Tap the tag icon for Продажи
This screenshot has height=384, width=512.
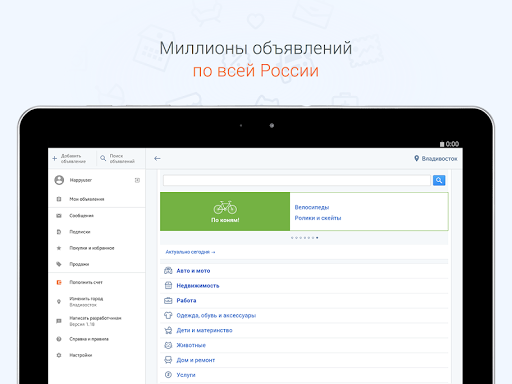(59, 264)
